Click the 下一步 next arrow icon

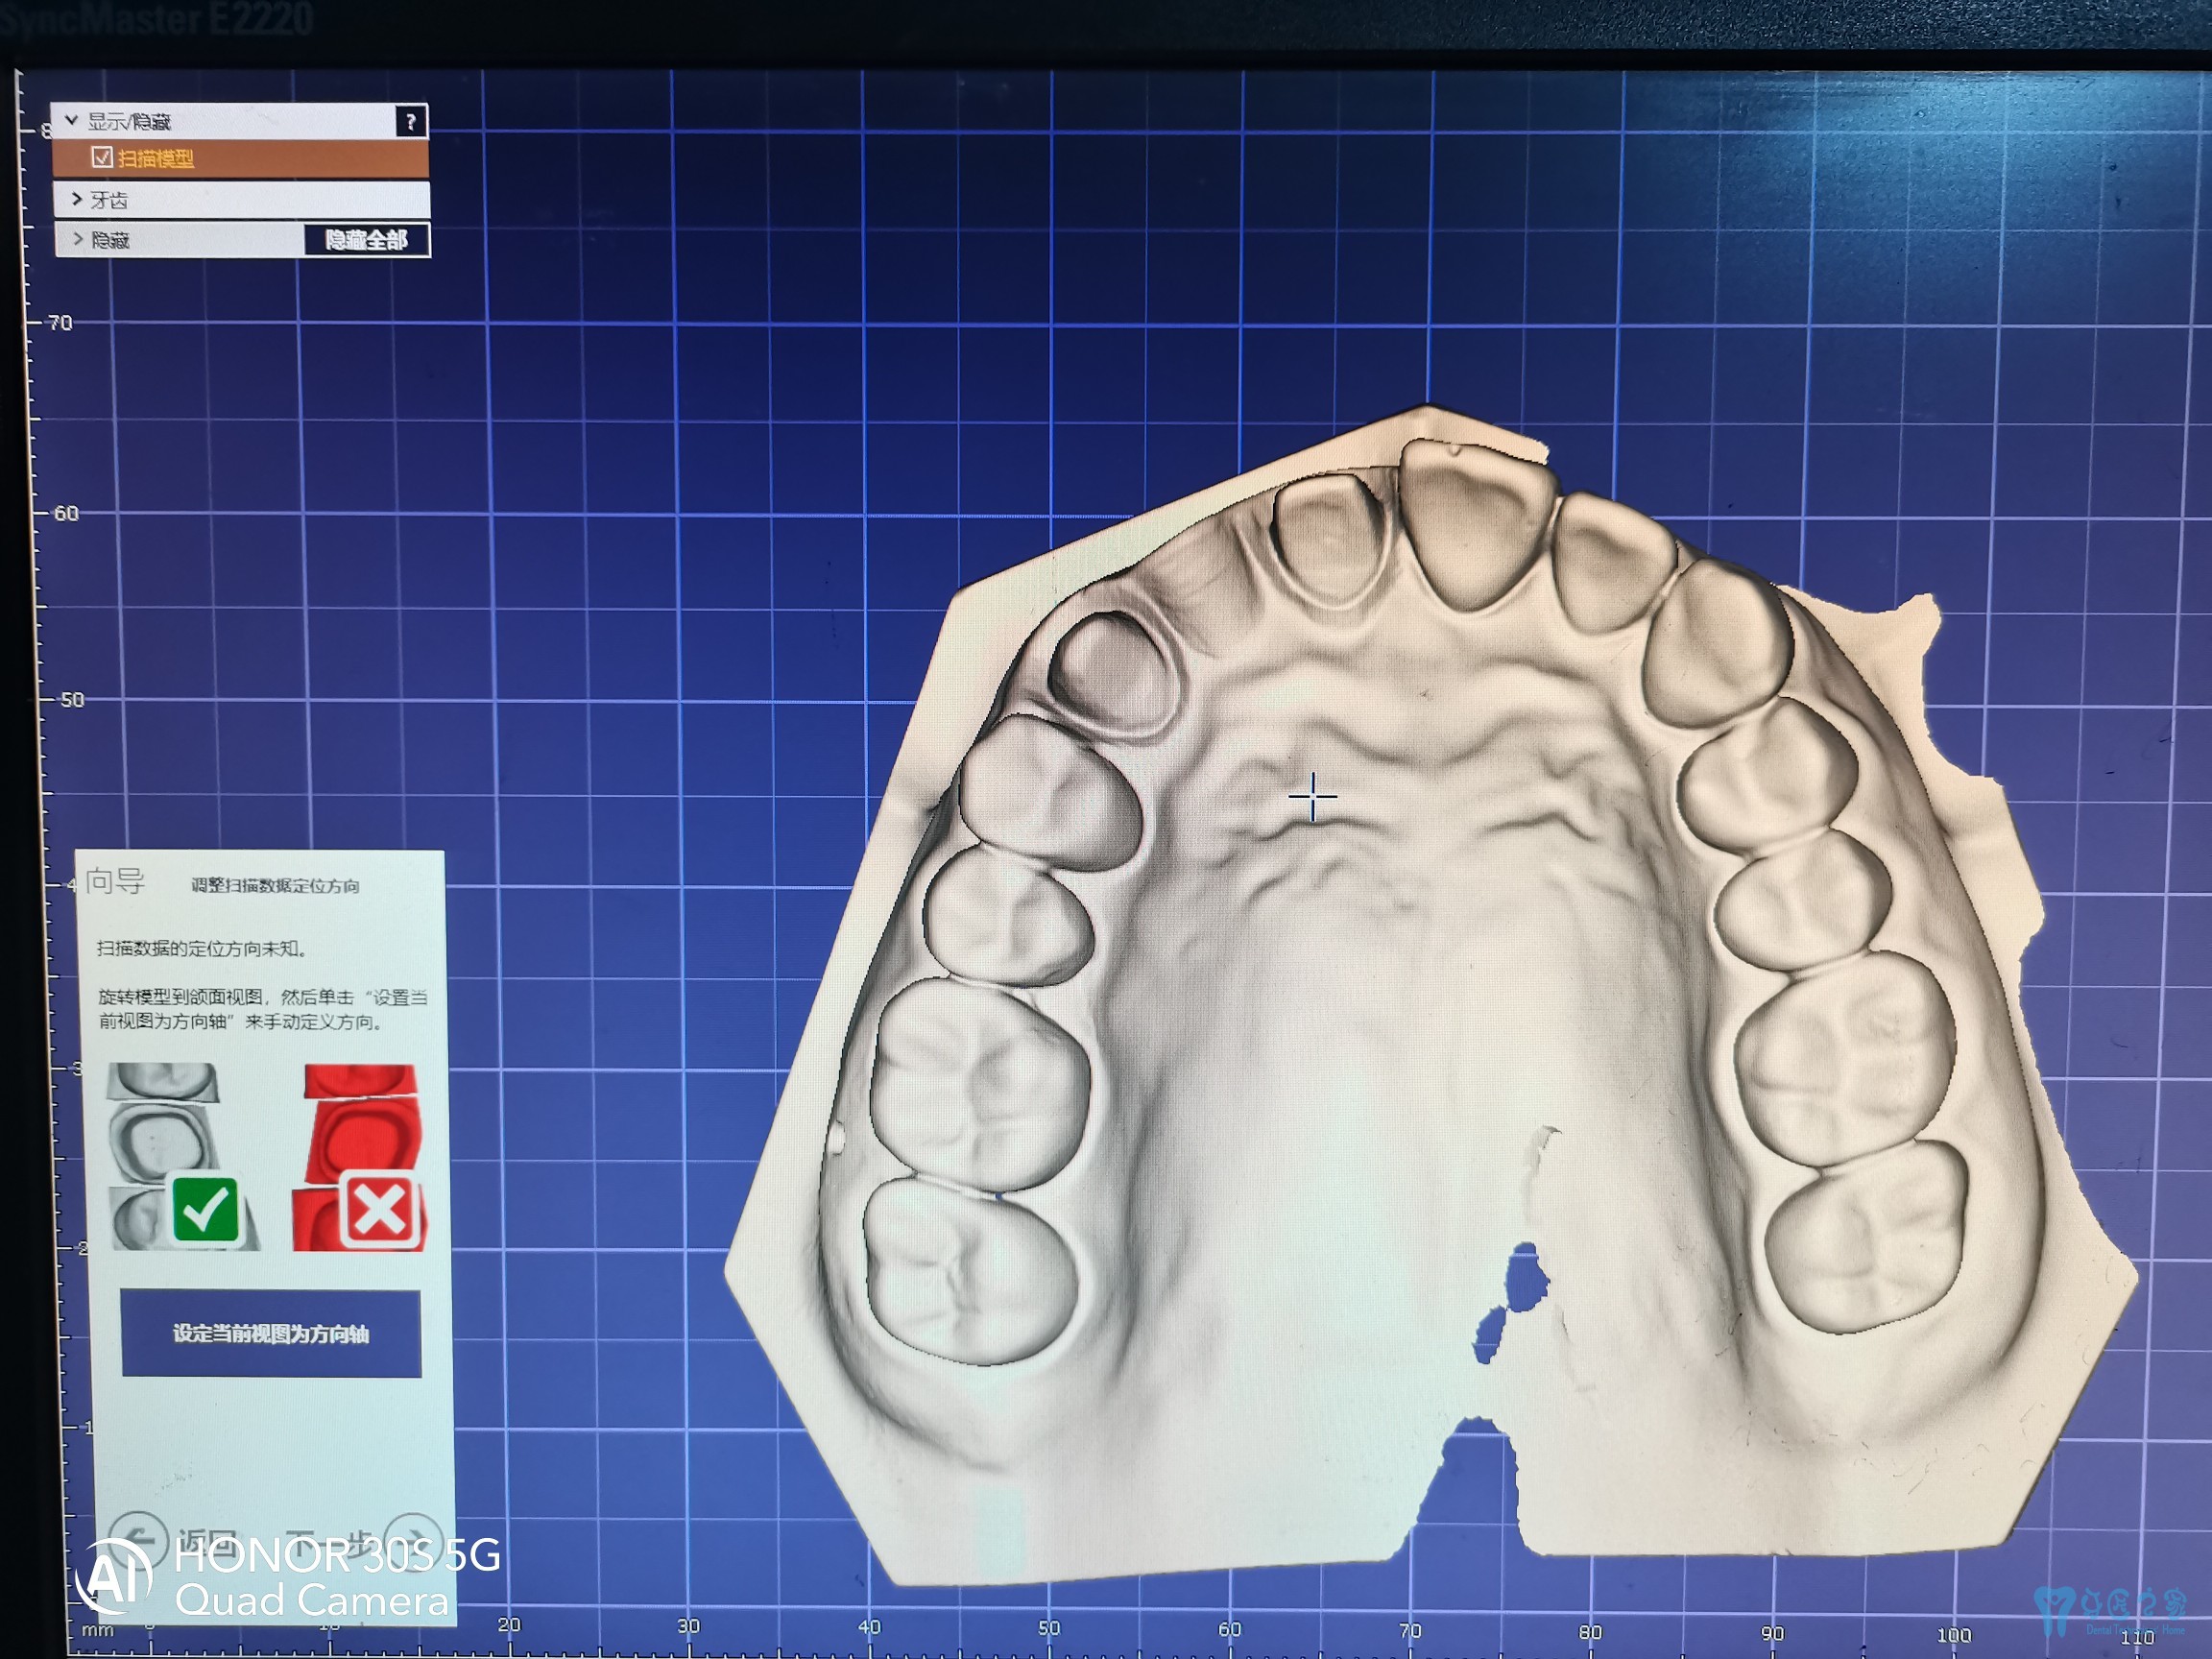415,1541
